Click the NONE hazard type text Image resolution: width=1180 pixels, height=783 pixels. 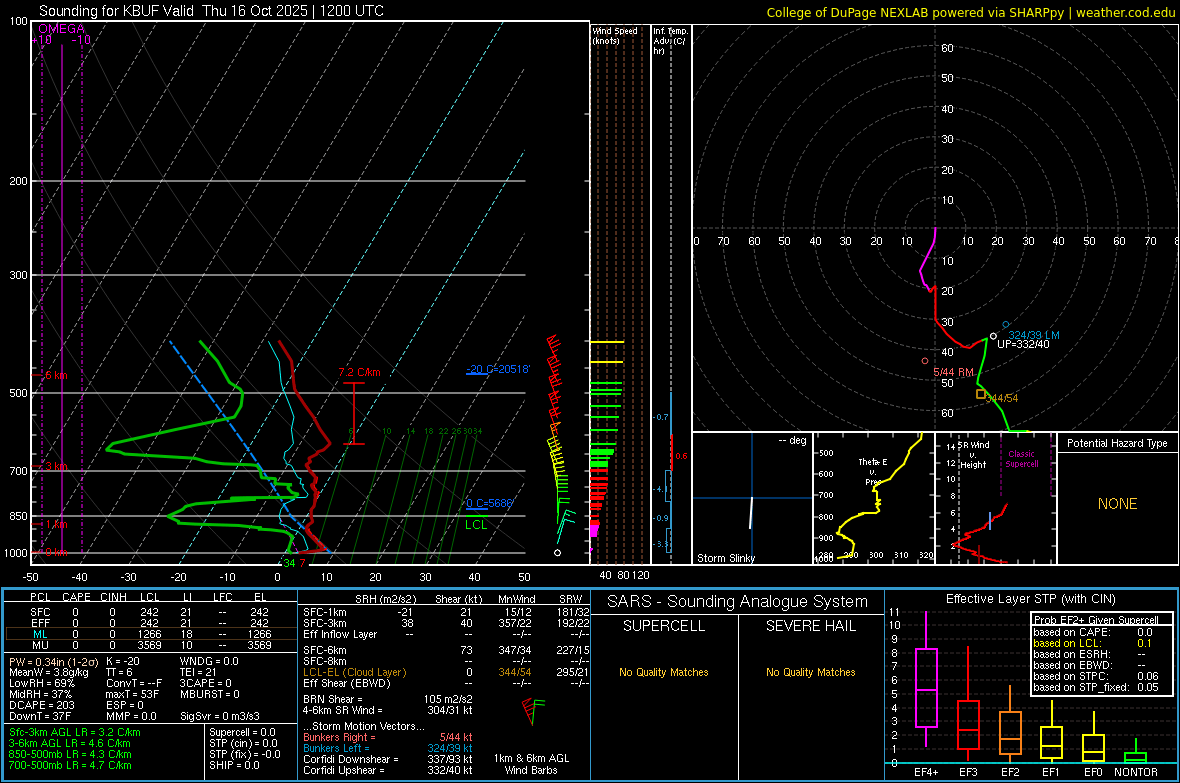(x=1117, y=504)
